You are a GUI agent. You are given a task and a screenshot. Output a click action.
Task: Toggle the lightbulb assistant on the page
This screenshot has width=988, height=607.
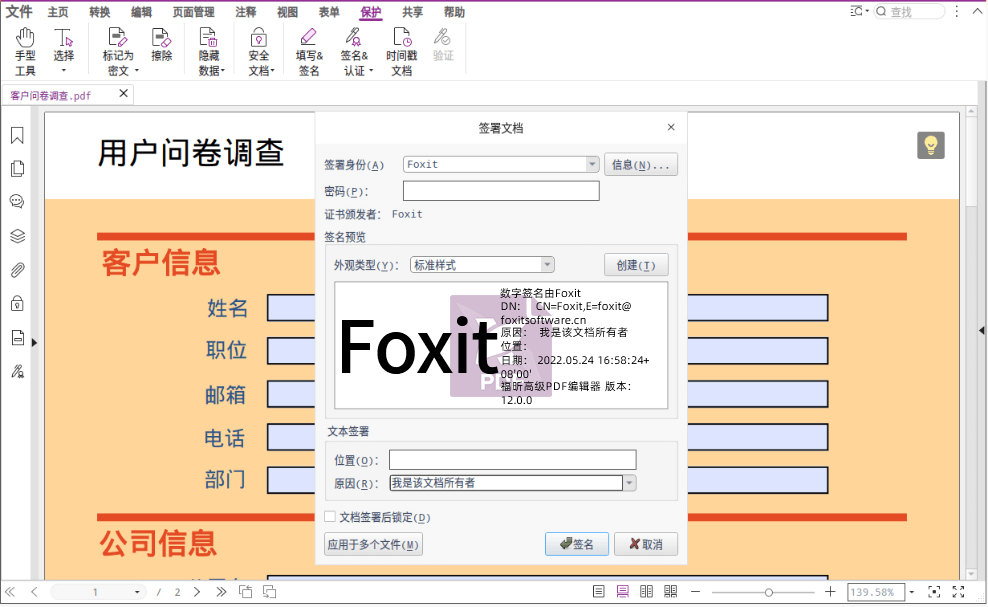(930, 145)
